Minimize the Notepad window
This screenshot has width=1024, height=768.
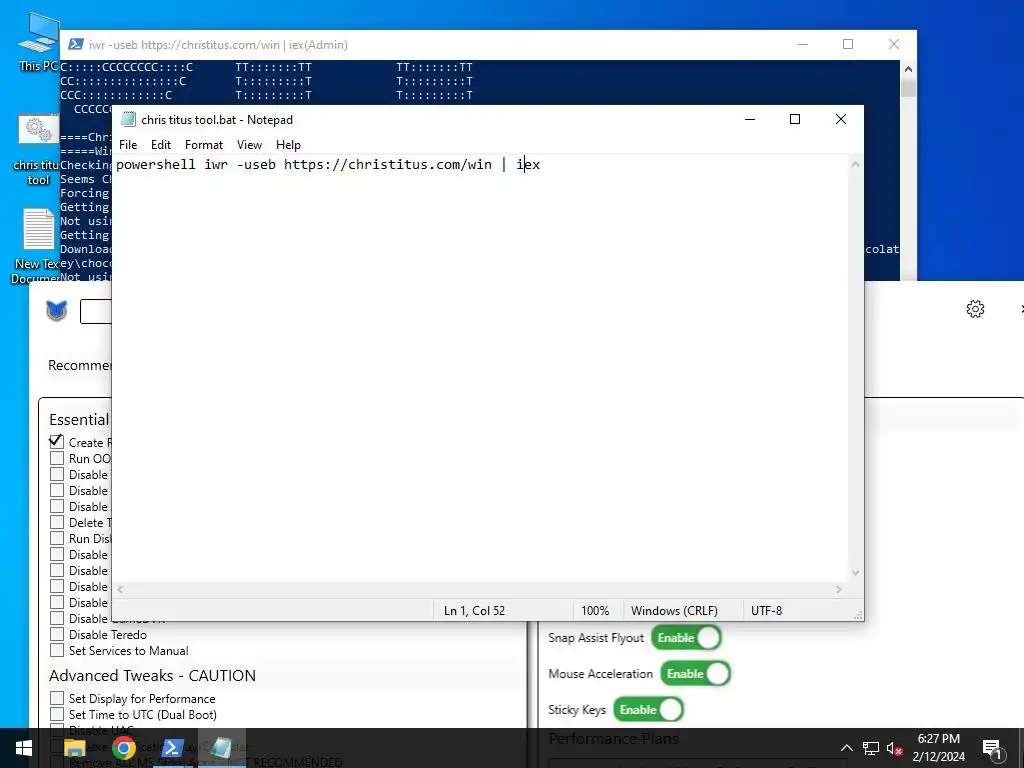(x=750, y=119)
